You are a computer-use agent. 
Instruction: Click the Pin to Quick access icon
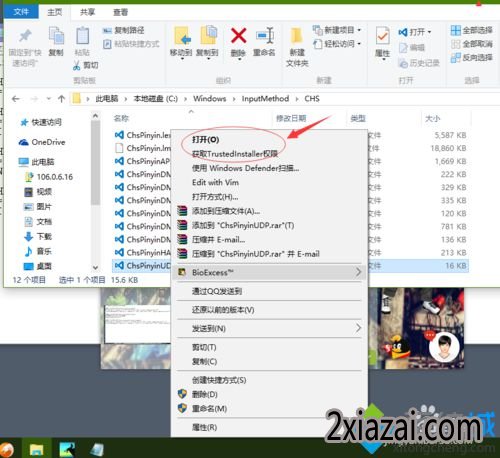click(x=25, y=36)
